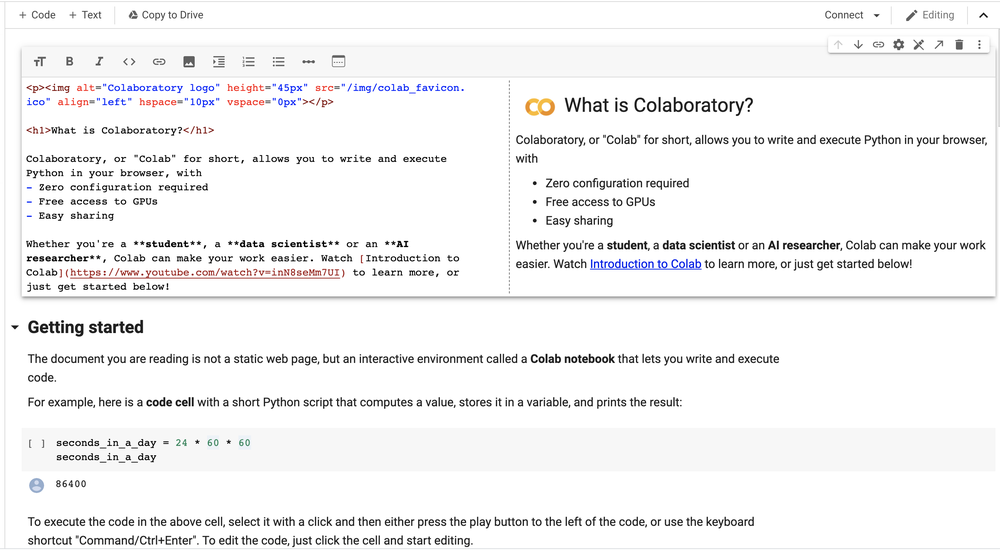1000x554 pixels.
Task: Open cell settings gear icon
Action: (898, 45)
